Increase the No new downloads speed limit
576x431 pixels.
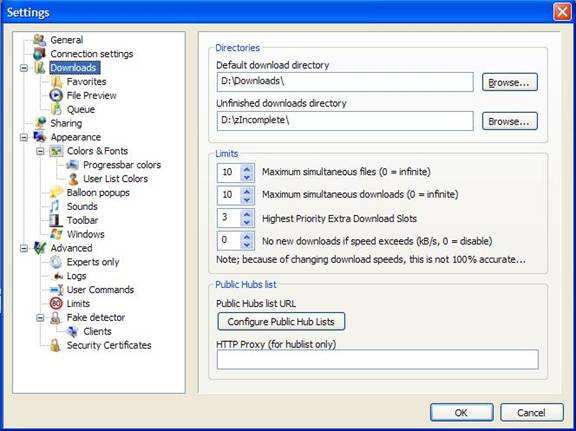247,237
